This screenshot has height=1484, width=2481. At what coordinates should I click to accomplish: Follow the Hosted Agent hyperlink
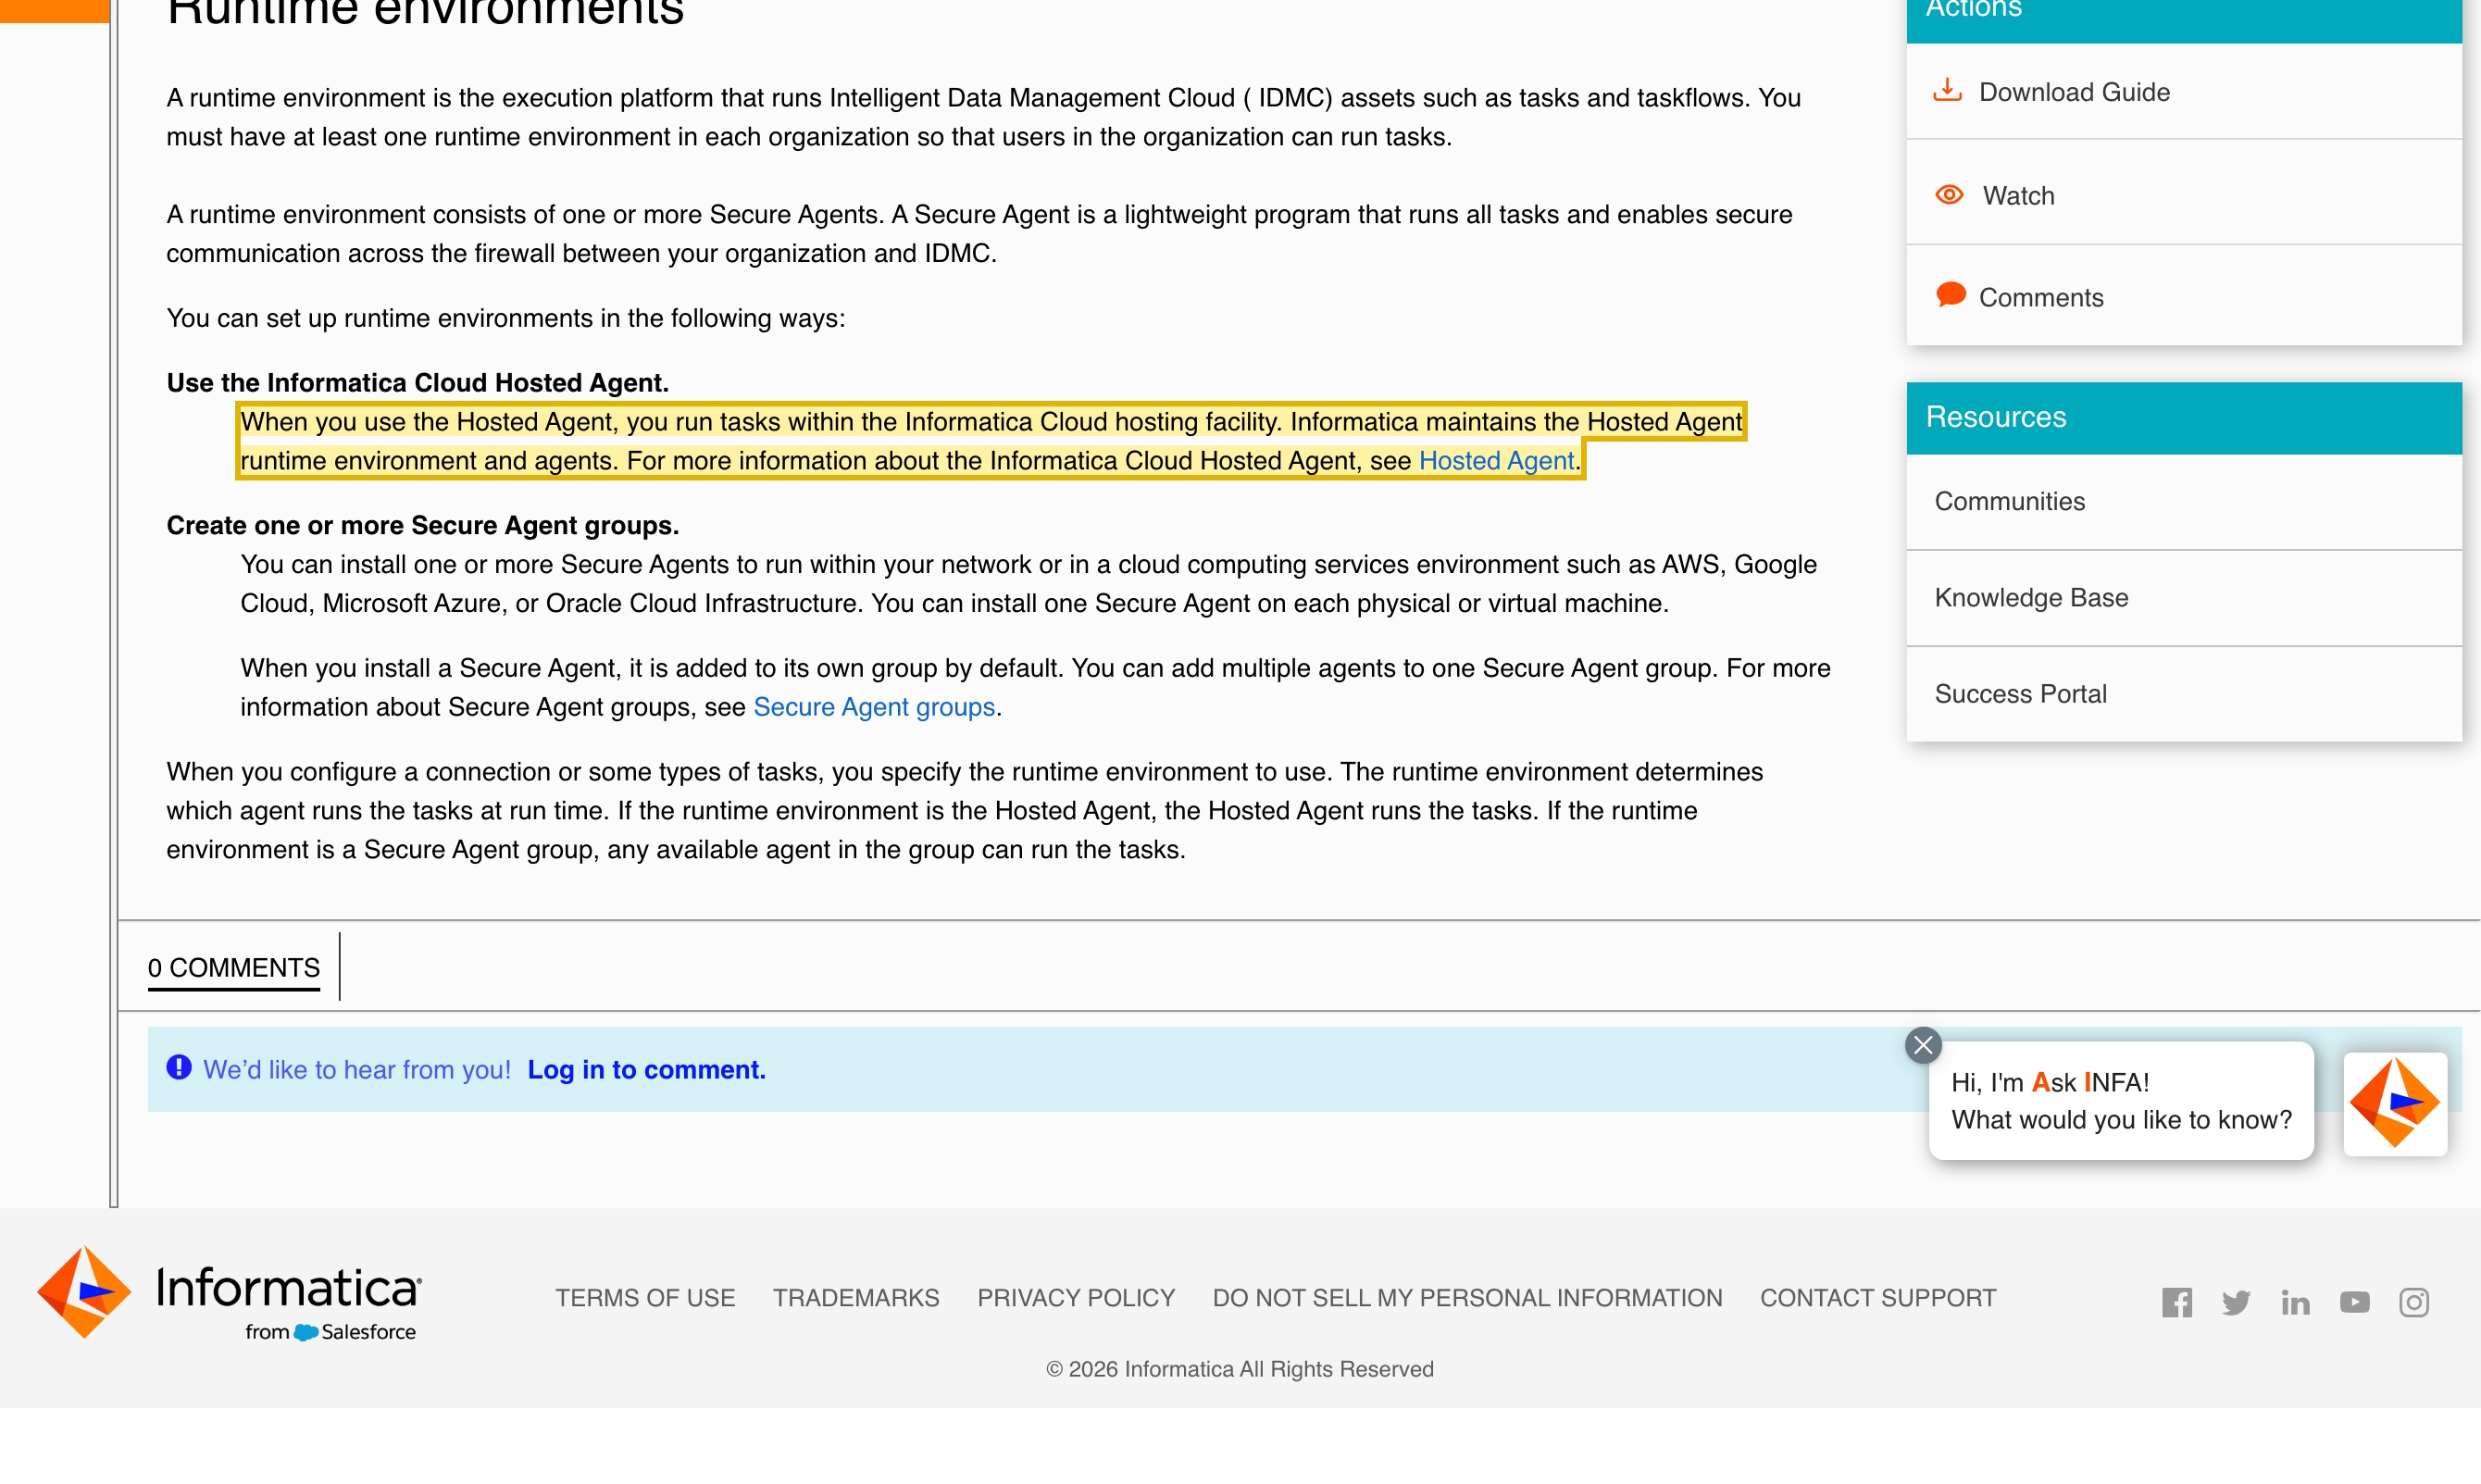pyautogui.click(x=1496, y=461)
